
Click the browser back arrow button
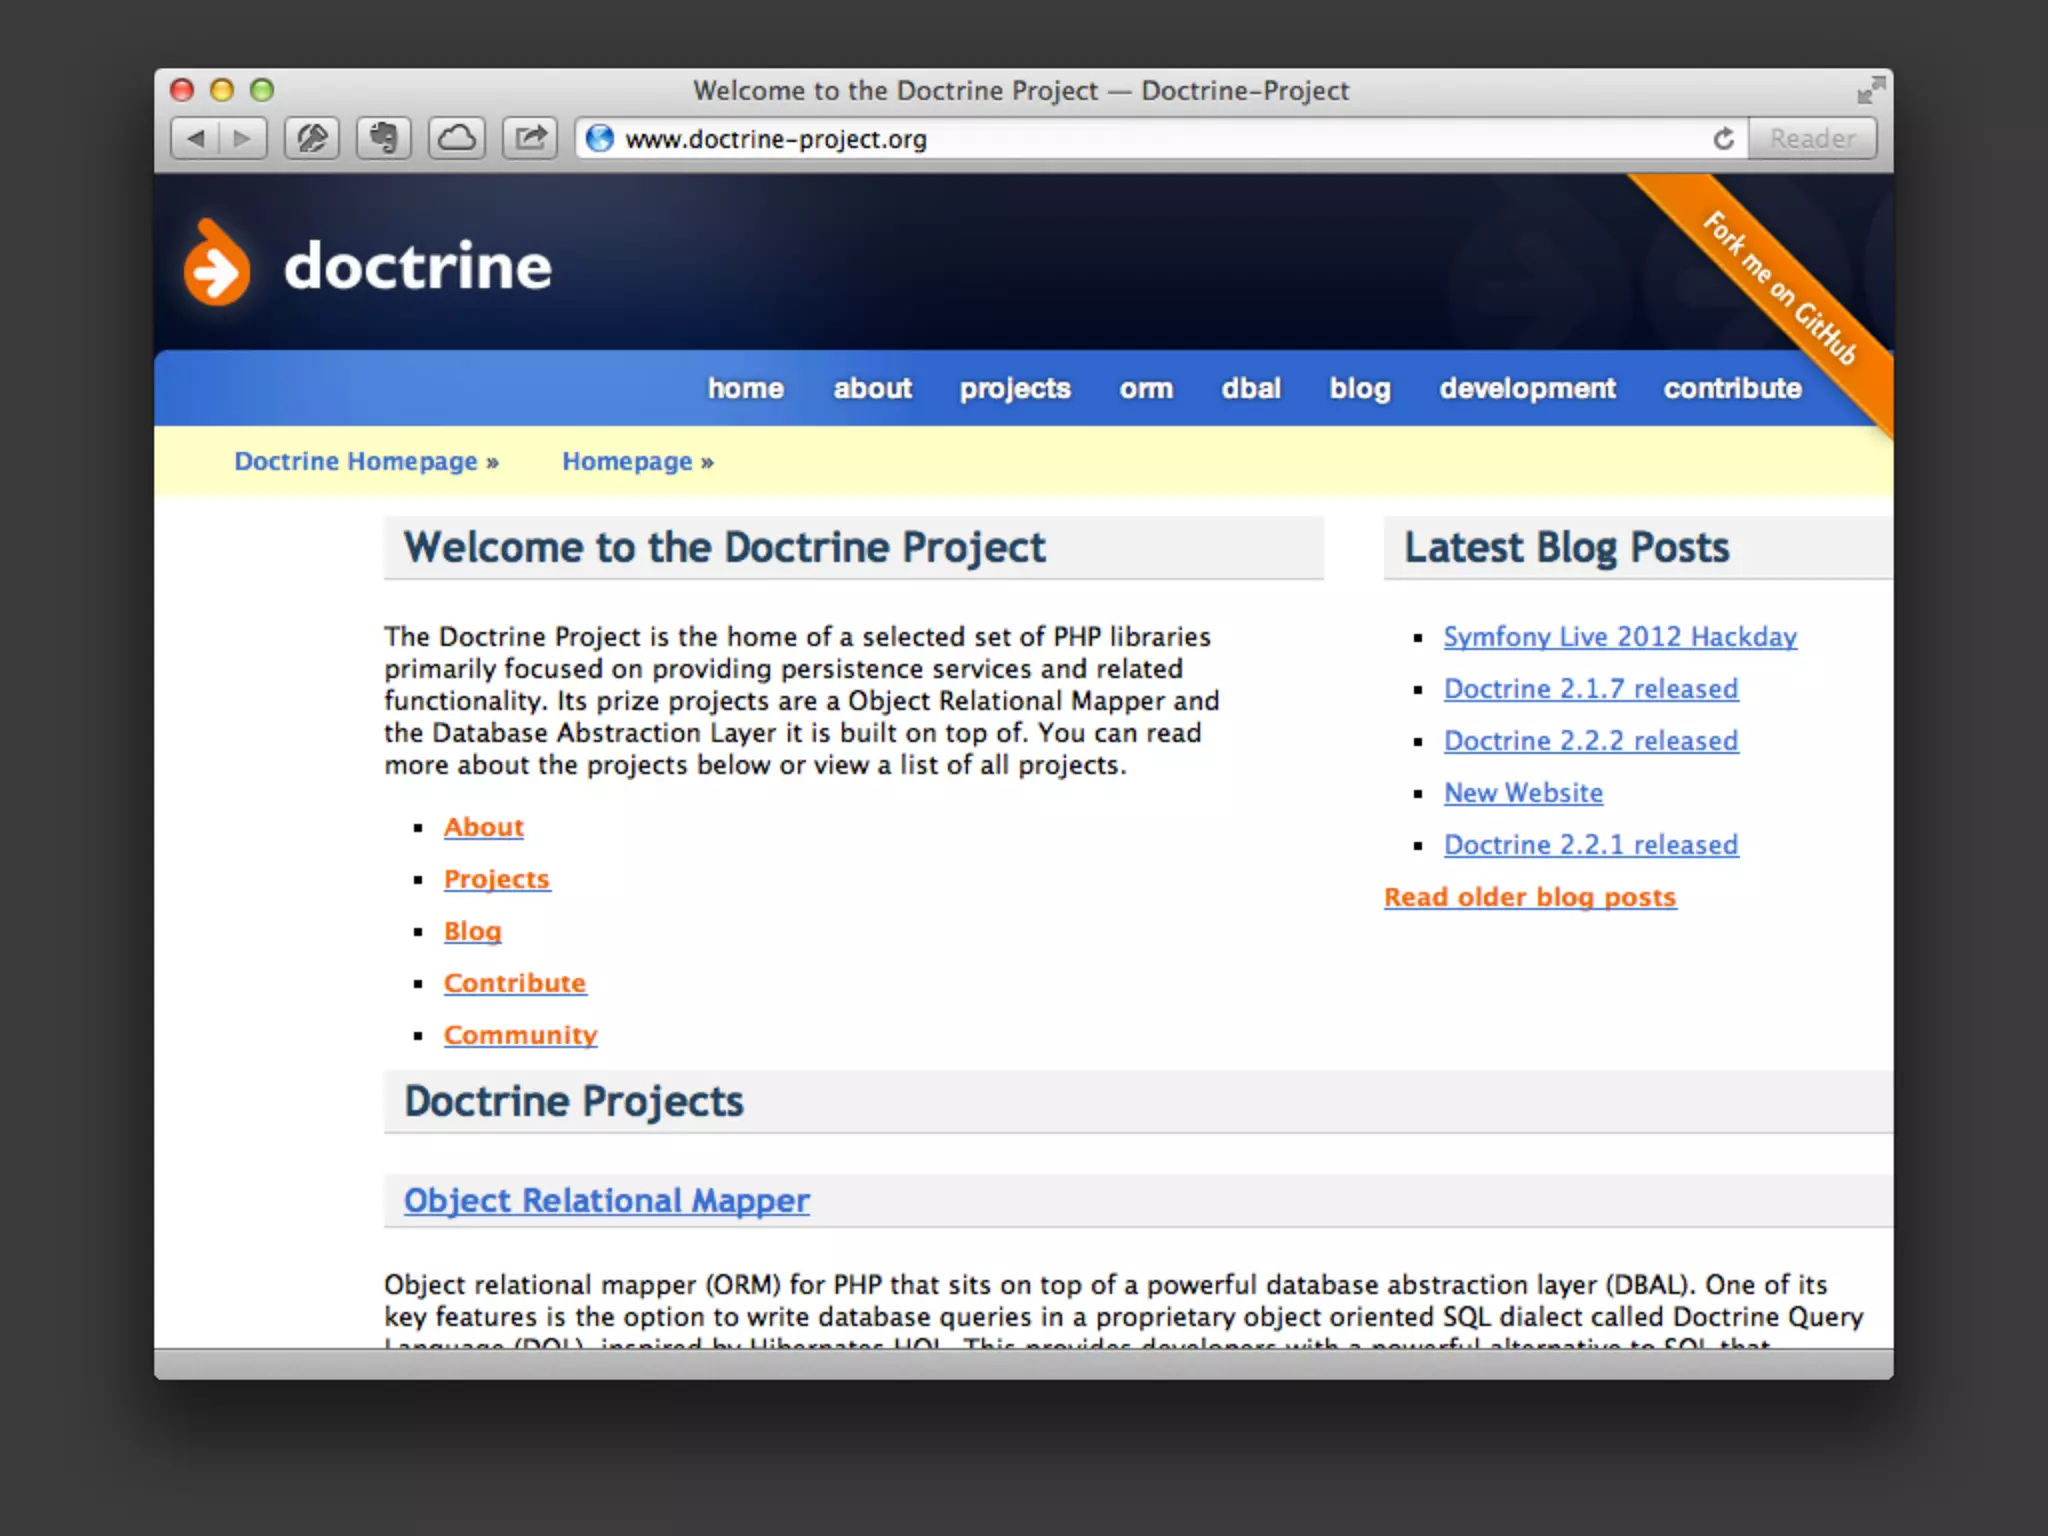[196, 138]
